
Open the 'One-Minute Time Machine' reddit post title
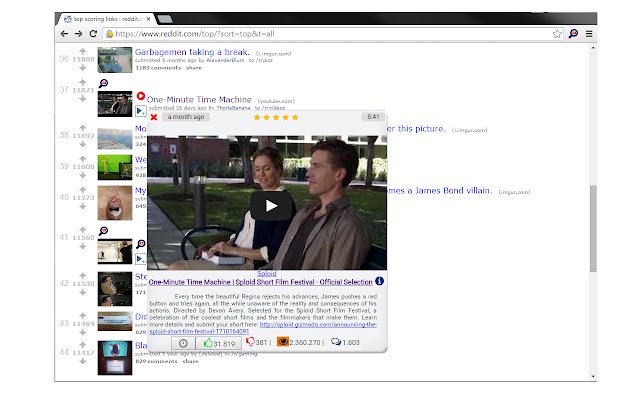point(199,100)
